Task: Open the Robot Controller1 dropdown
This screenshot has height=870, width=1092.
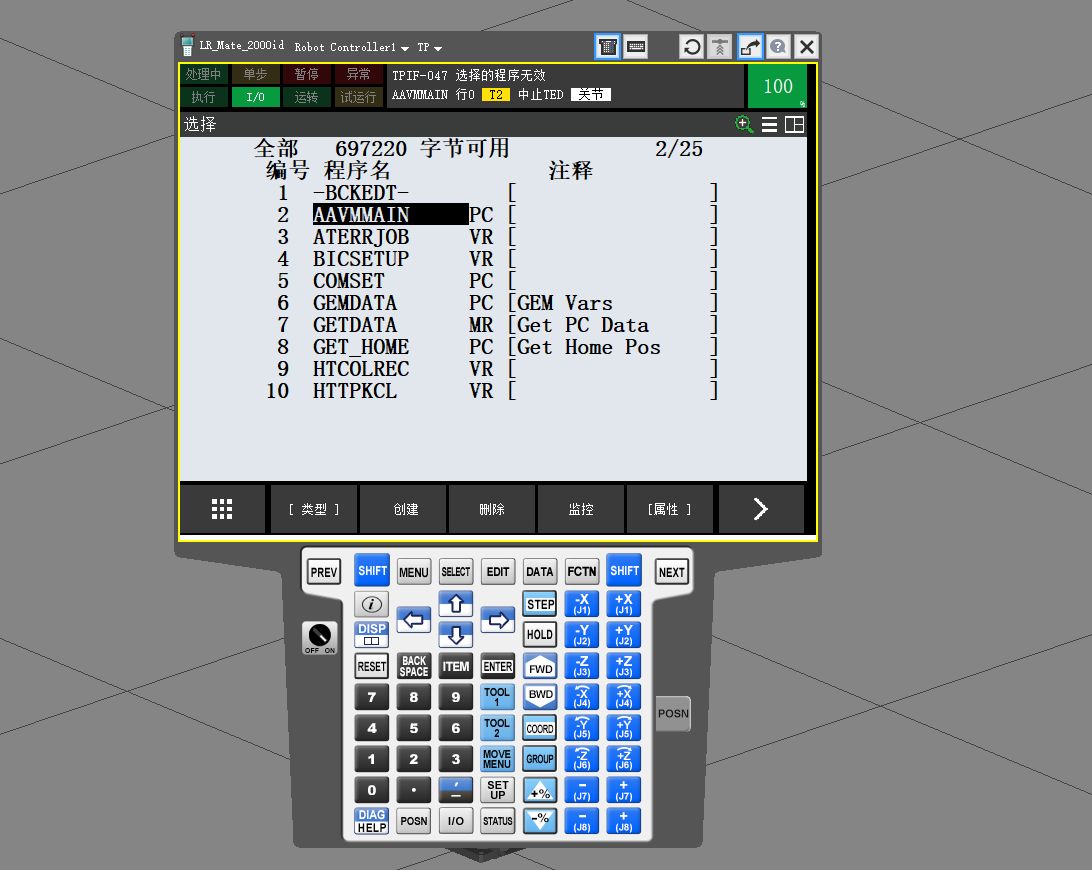Action: tap(351, 47)
